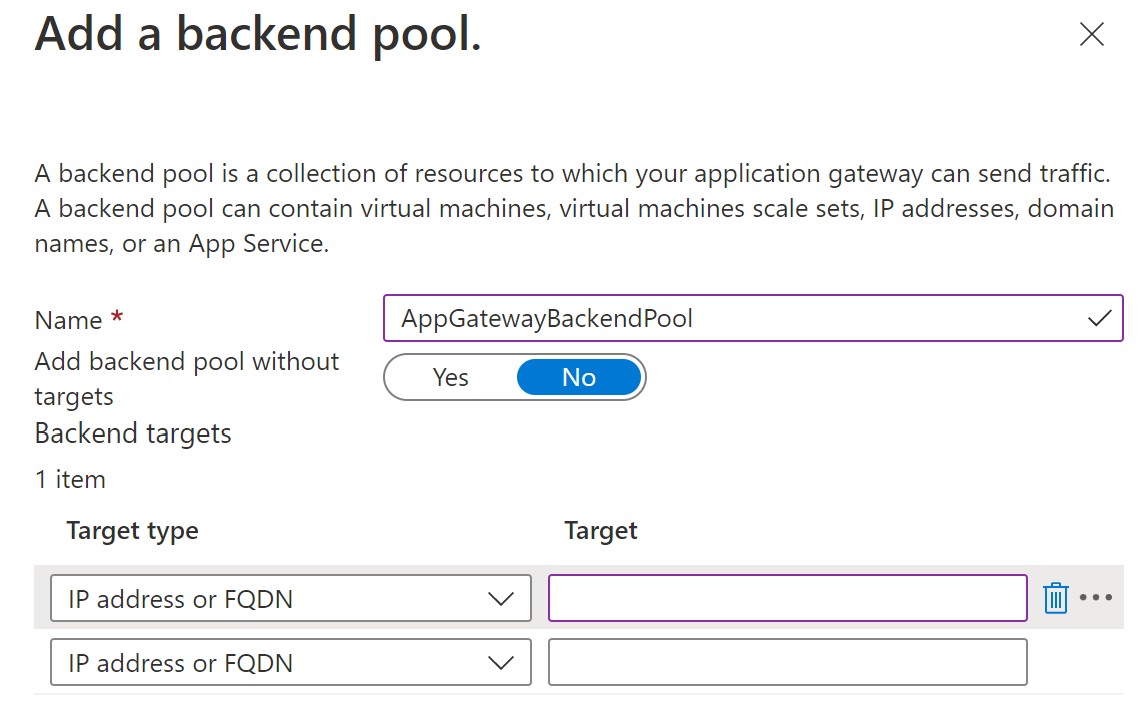Click the validation checkmark in Name field

coord(1099,319)
